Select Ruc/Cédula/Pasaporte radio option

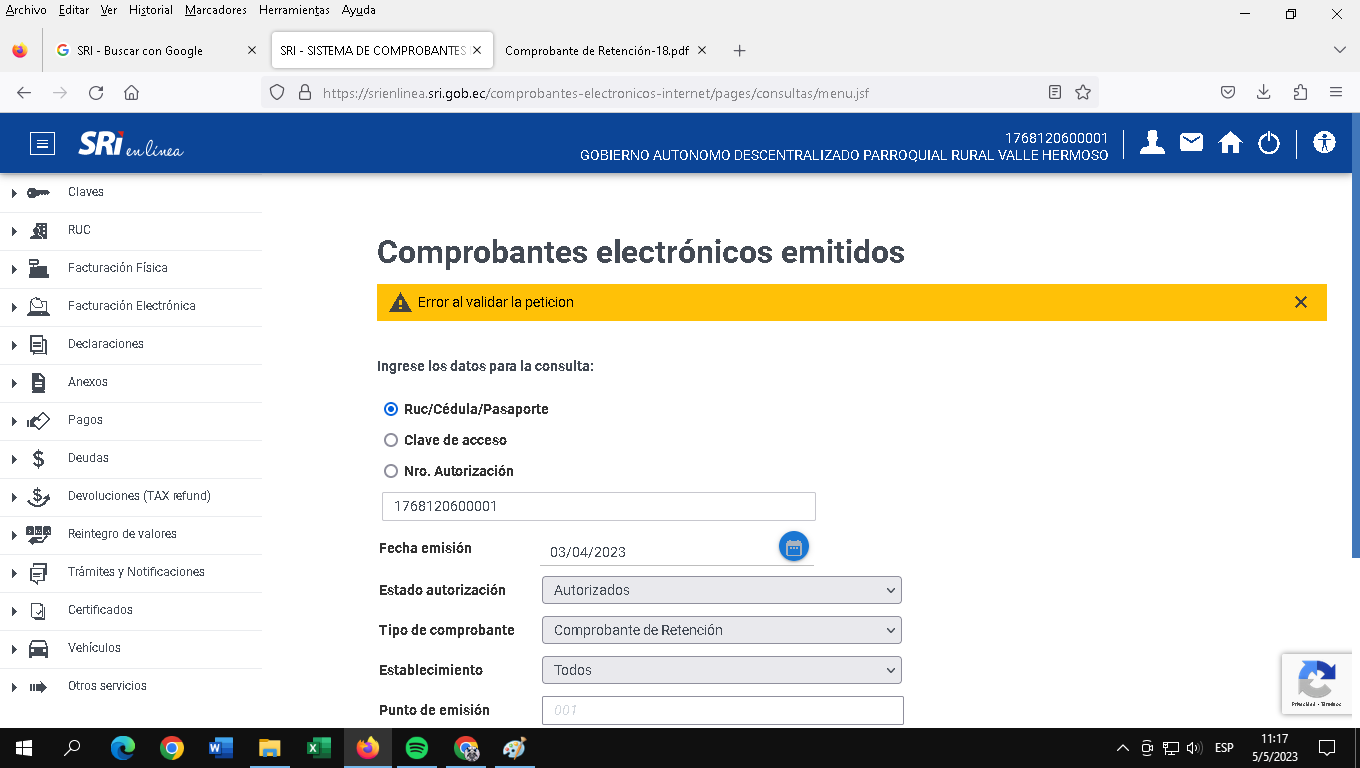click(391, 409)
